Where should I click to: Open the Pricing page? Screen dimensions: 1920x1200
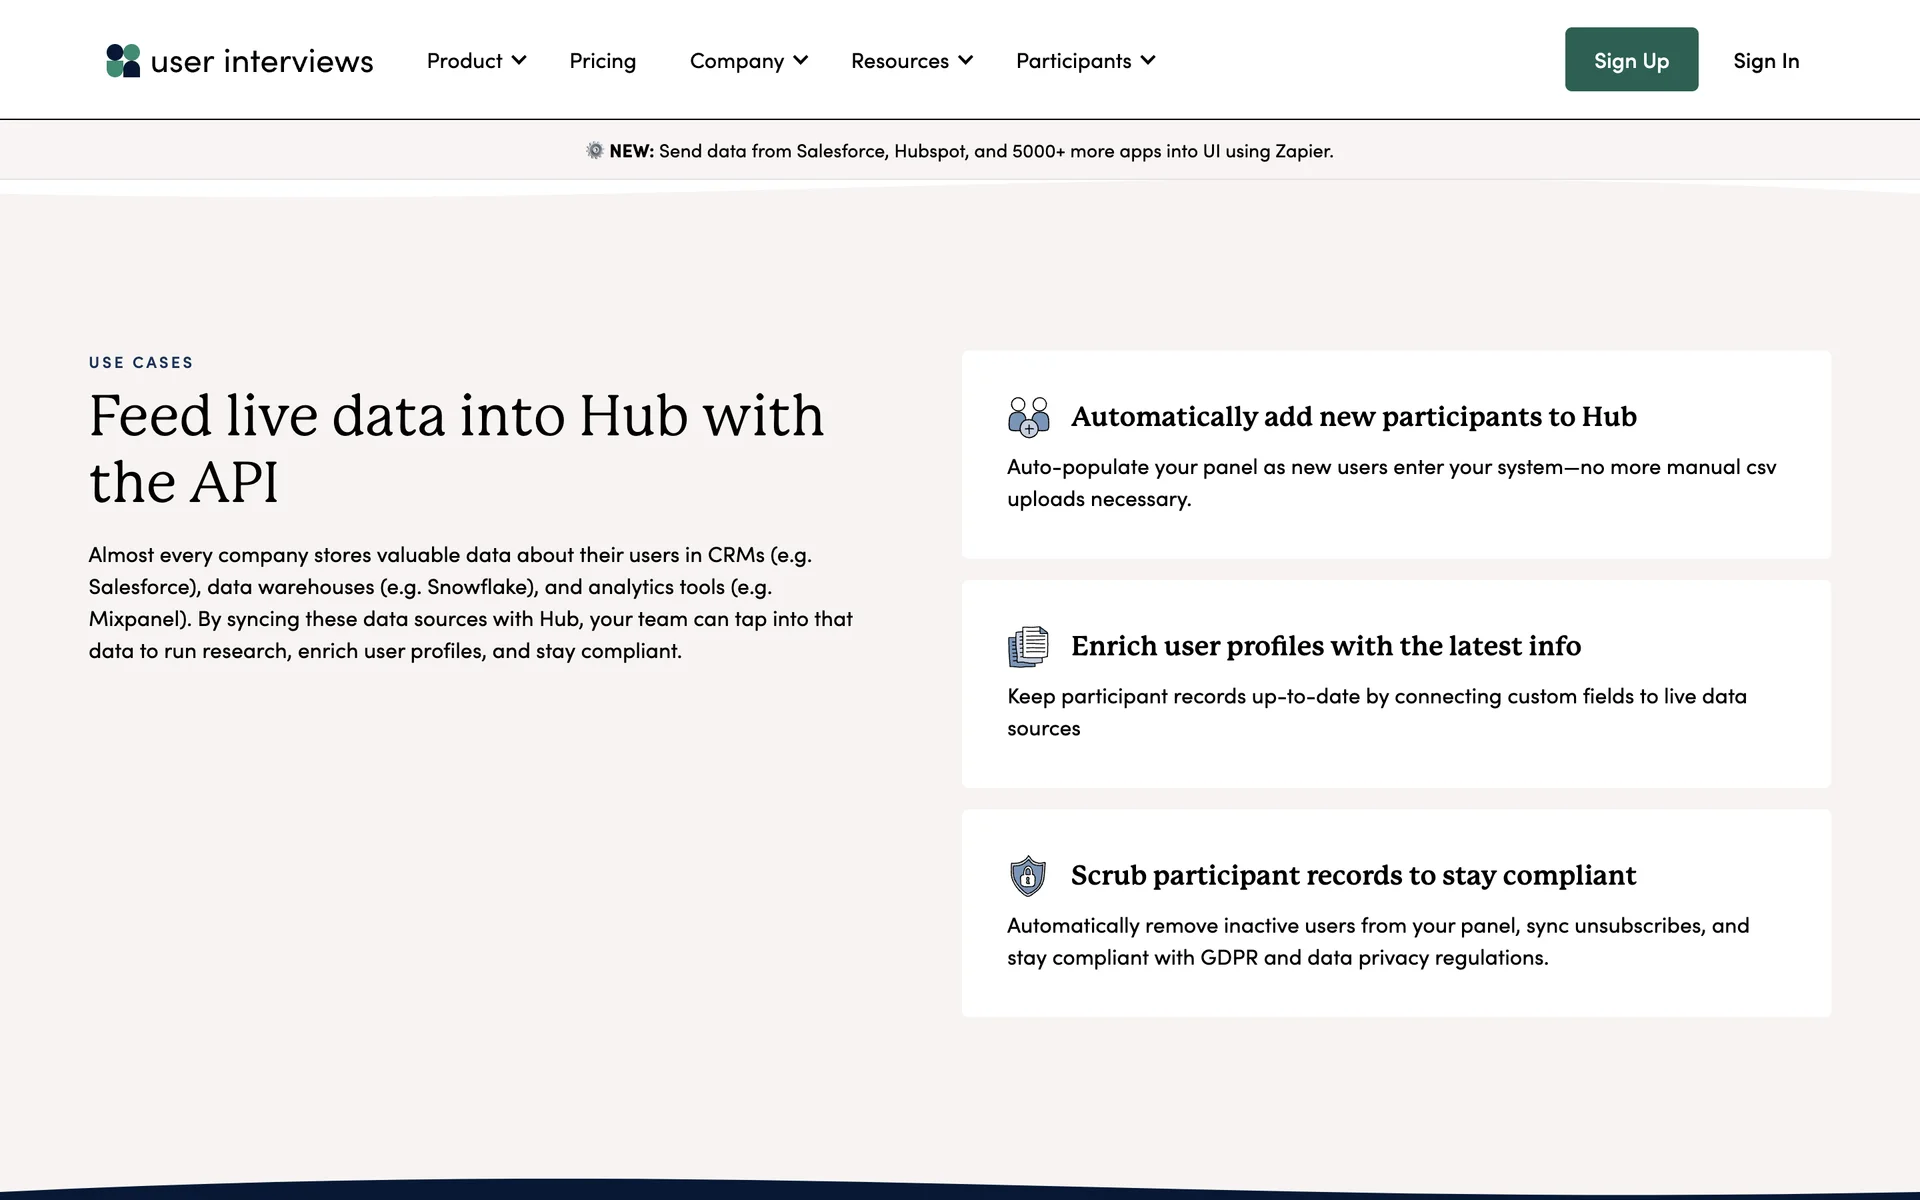tap(602, 61)
